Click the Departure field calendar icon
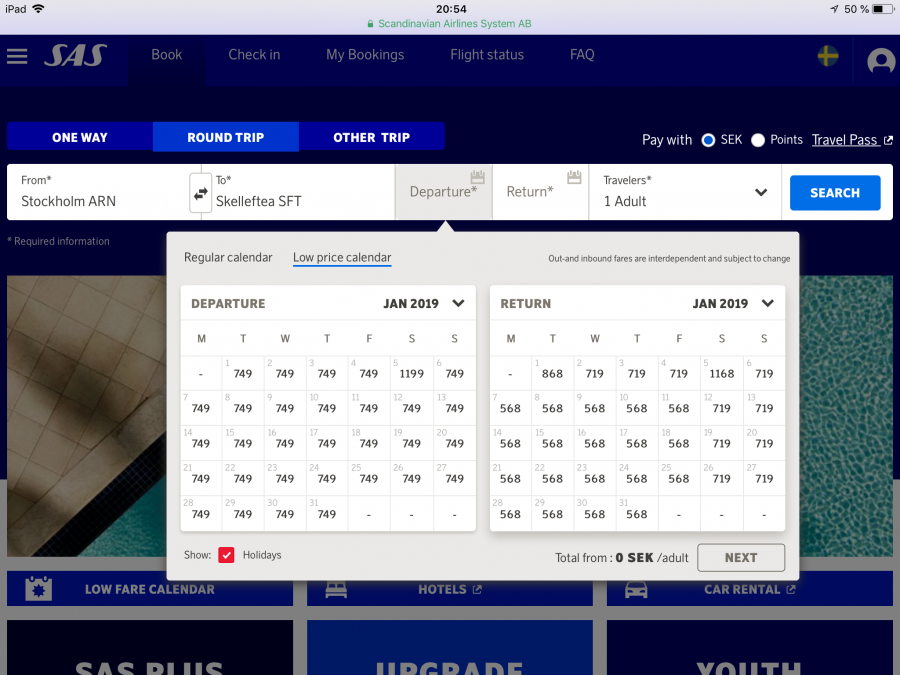The height and width of the screenshot is (675, 900). click(477, 178)
